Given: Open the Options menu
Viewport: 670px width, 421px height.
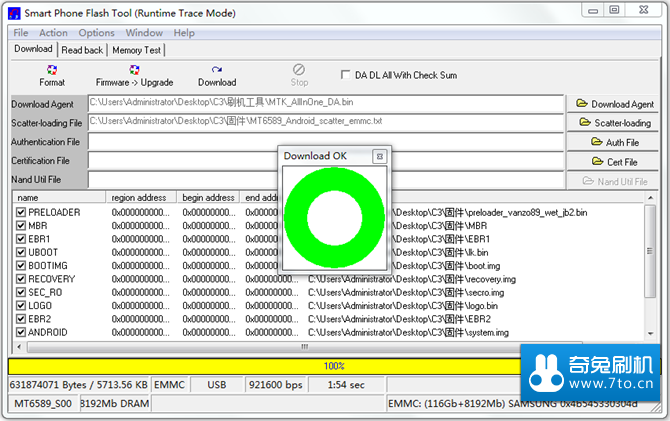Looking at the screenshot, I should click(x=97, y=33).
